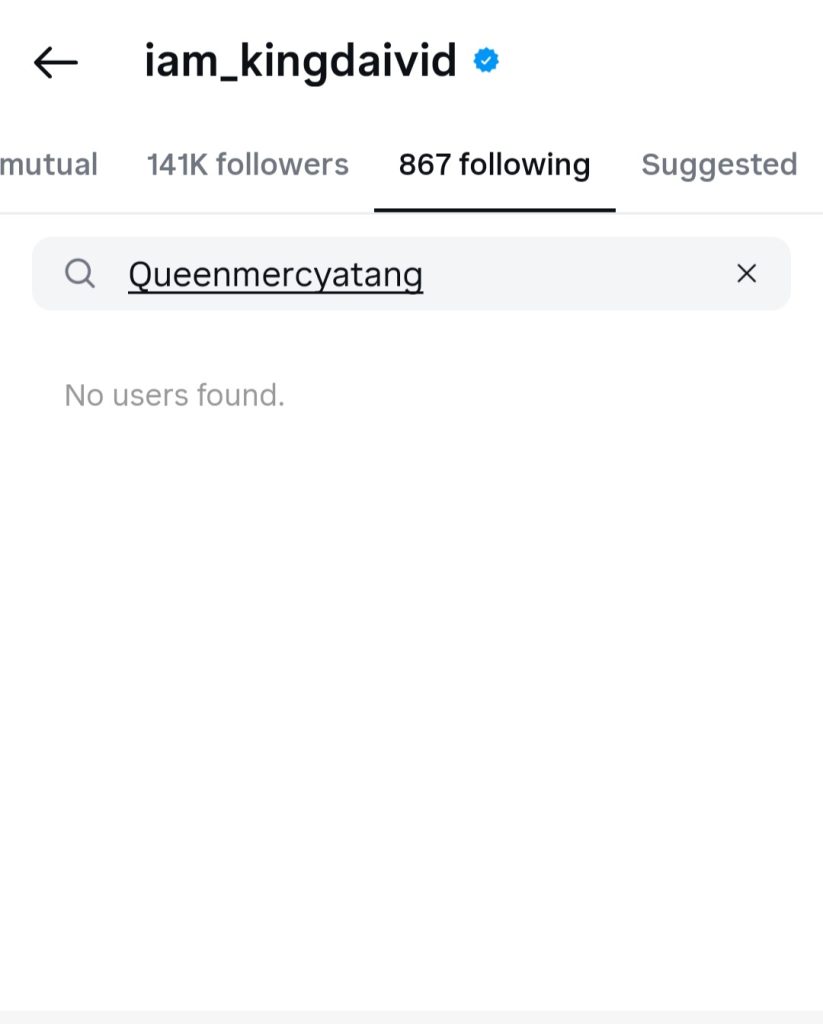Click the blue verified badge

coord(486,62)
